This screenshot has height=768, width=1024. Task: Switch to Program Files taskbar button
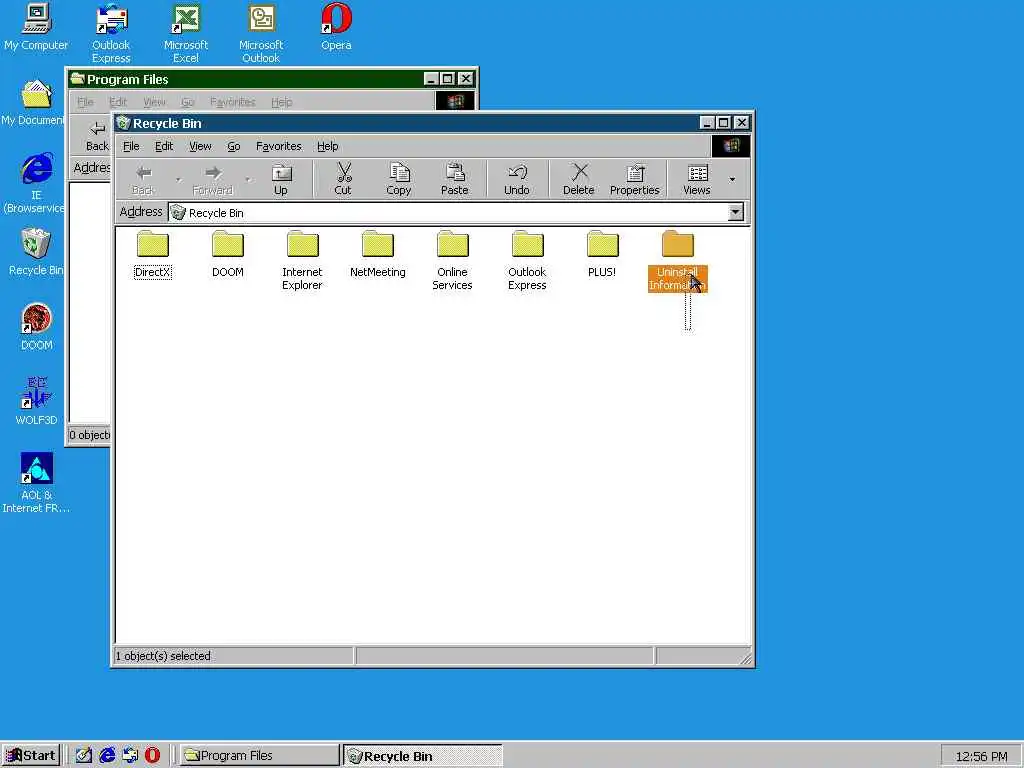(260, 755)
